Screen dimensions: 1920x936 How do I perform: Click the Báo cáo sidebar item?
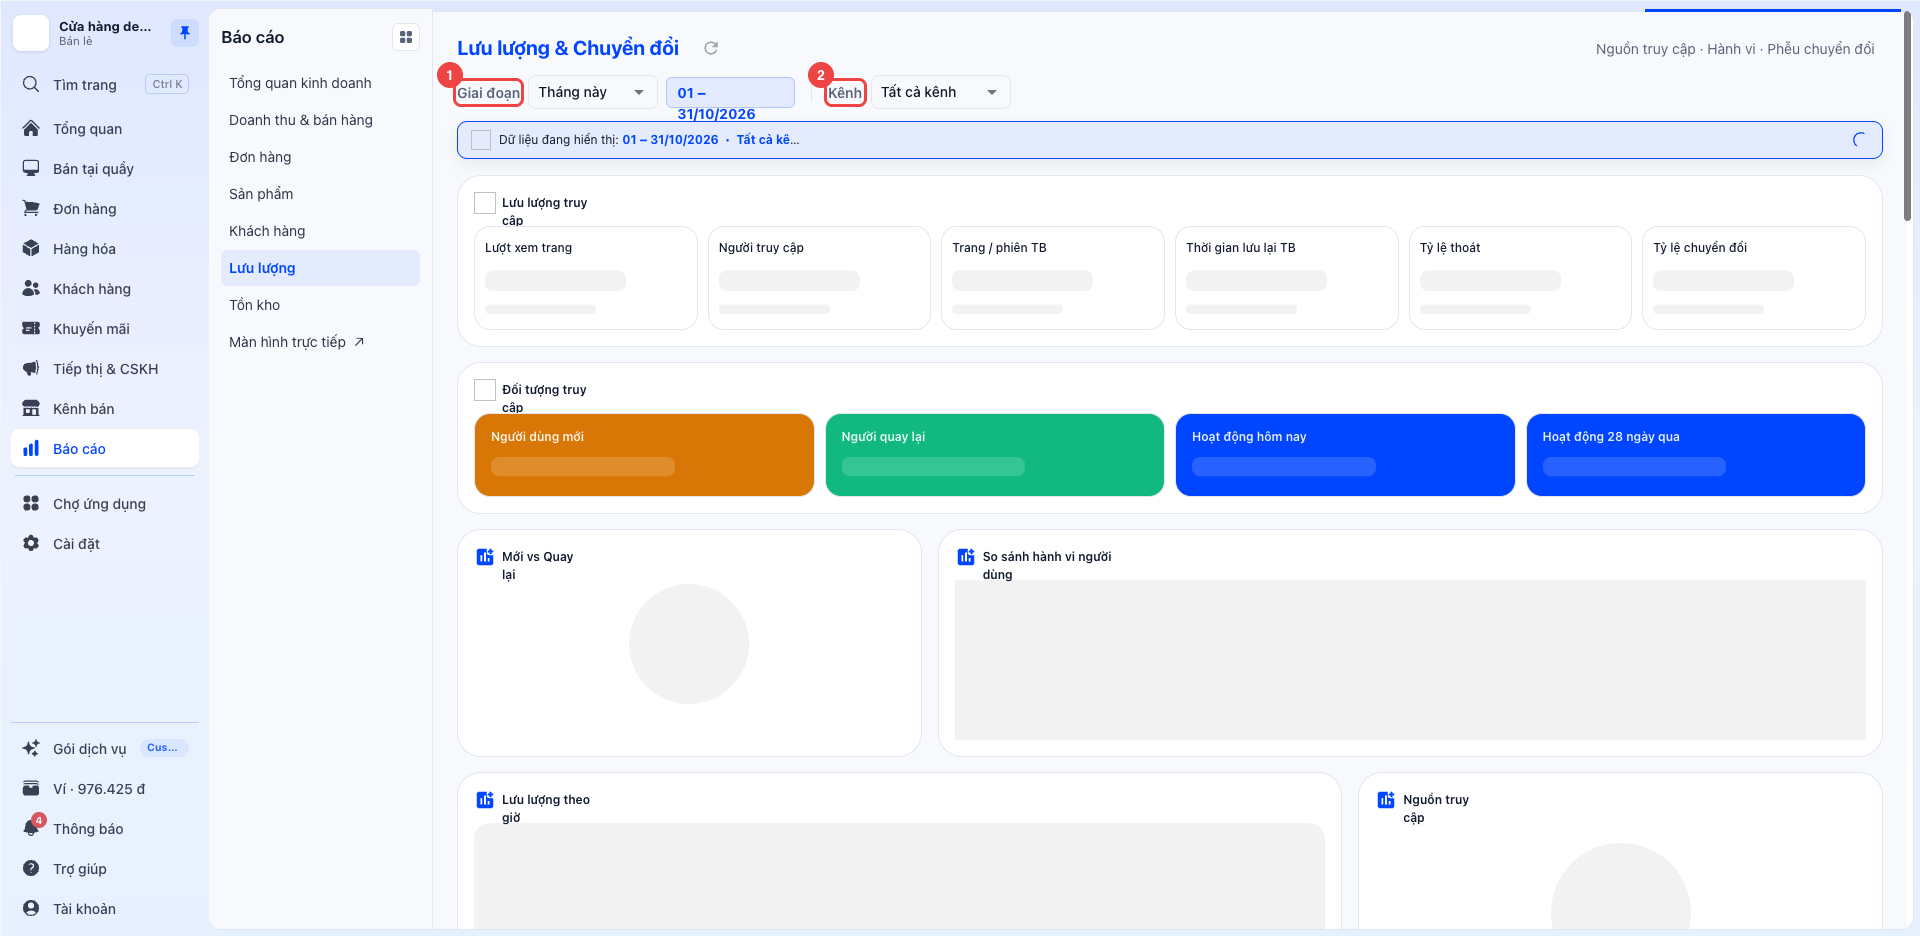[x=105, y=448]
